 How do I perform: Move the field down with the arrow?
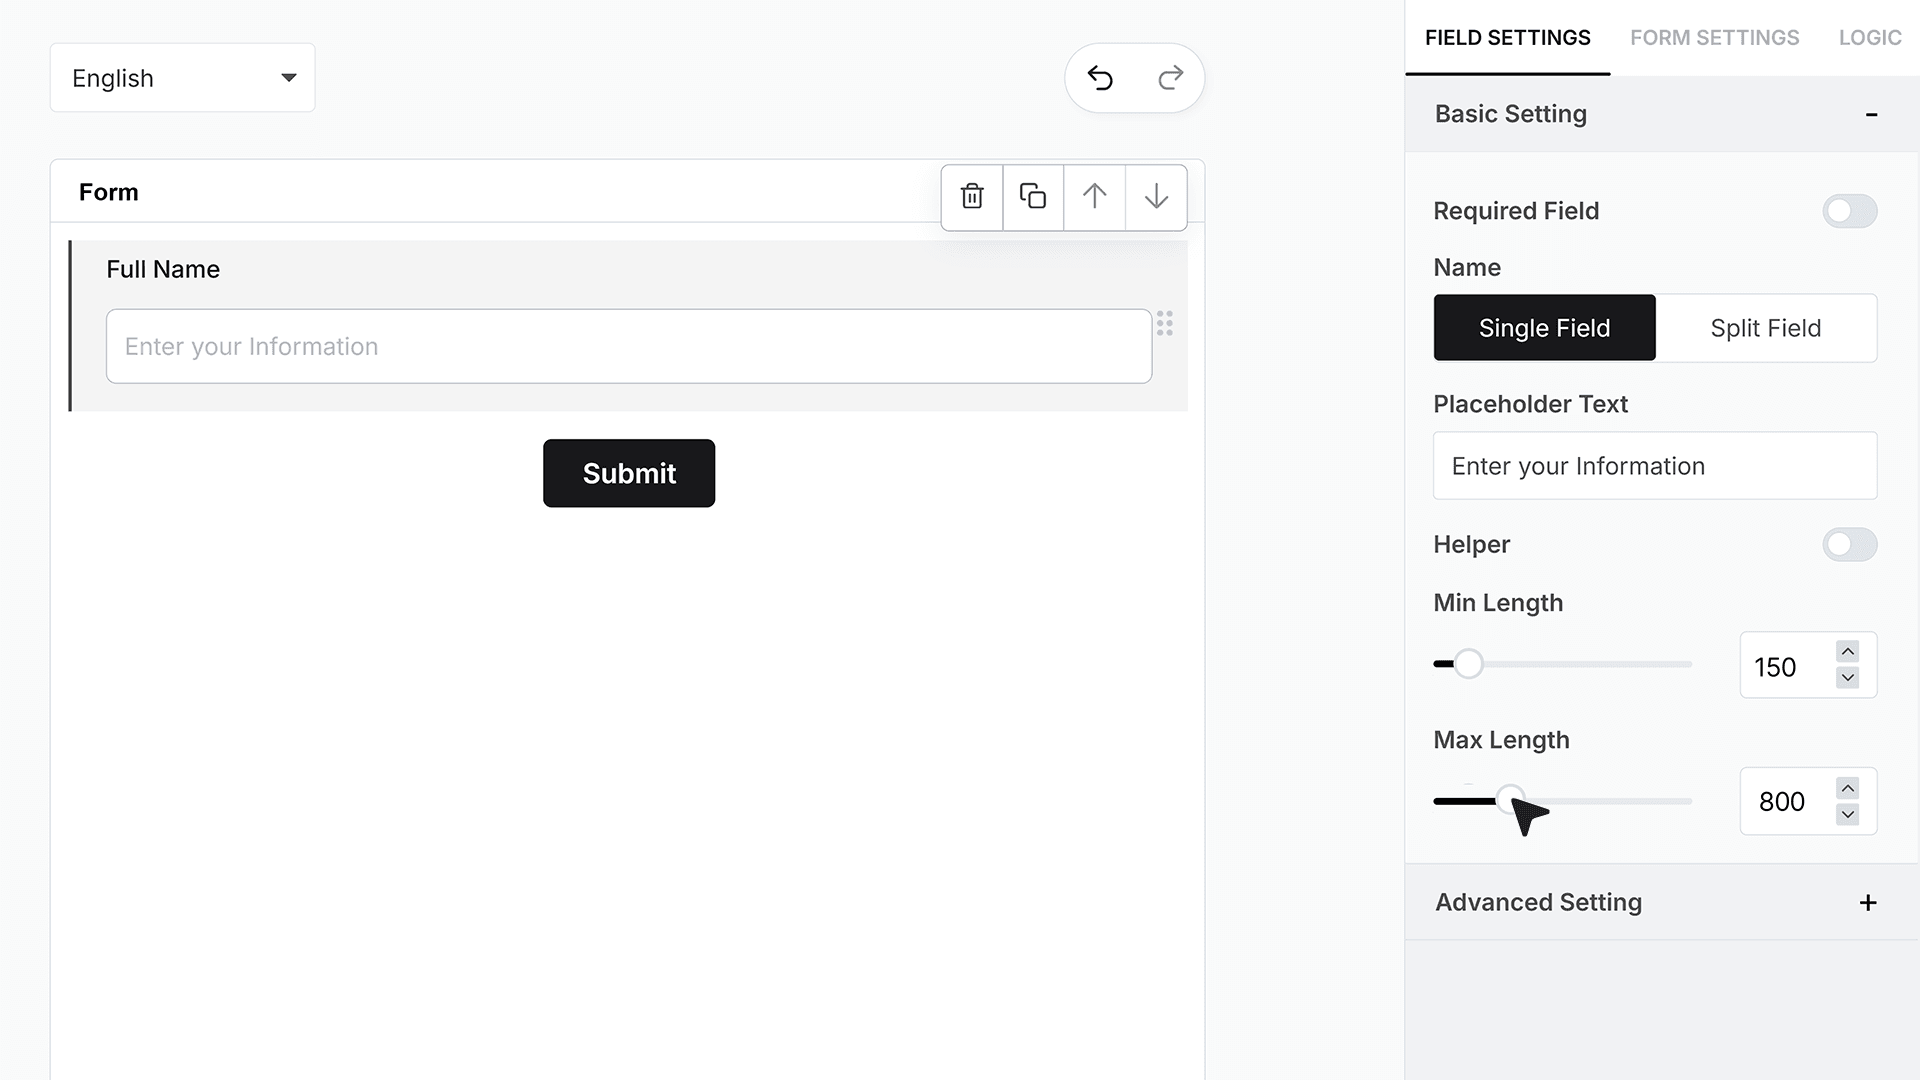[1156, 197]
